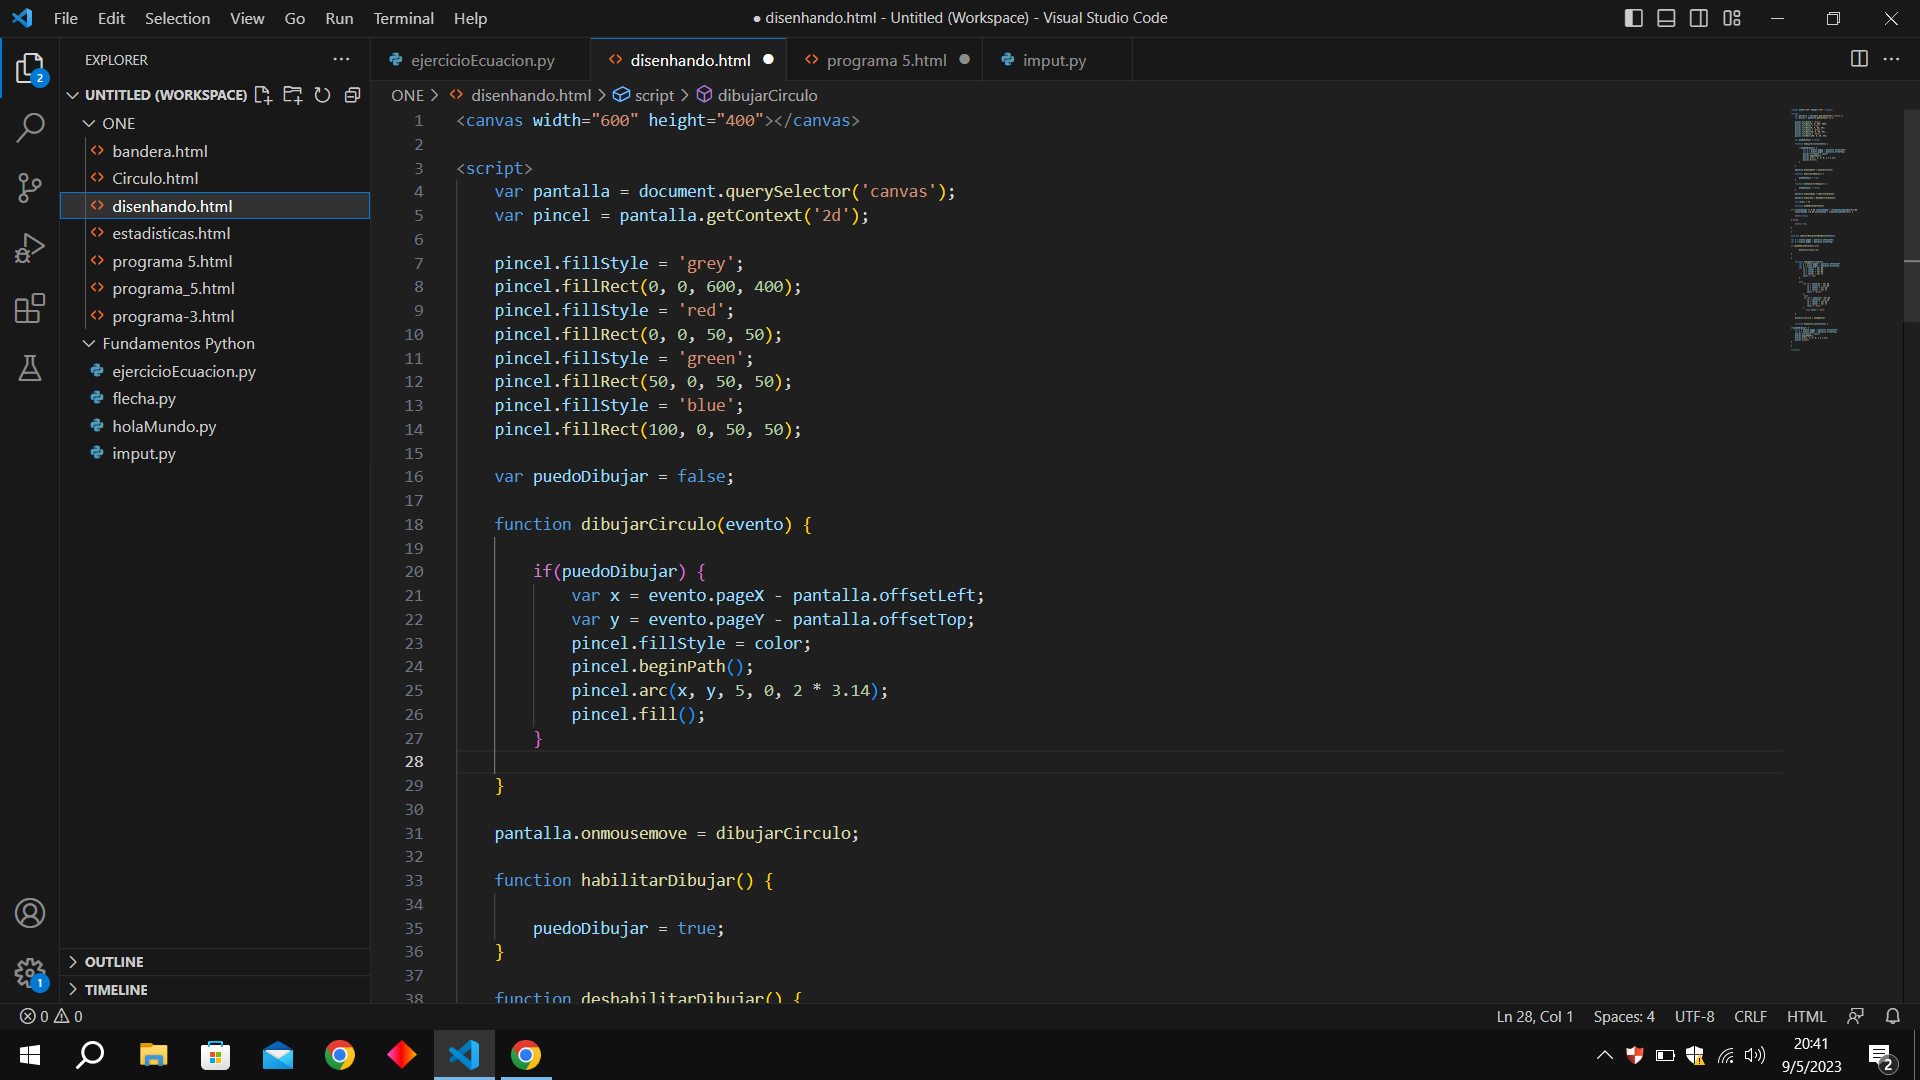Open editor more actions menu
The width and height of the screenshot is (1920, 1080).
[1891, 60]
